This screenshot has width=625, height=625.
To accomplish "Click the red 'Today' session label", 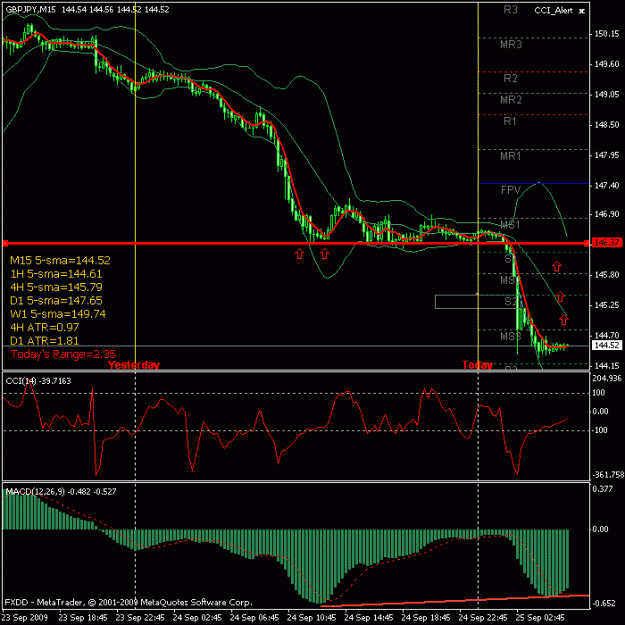I will coord(477,365).
